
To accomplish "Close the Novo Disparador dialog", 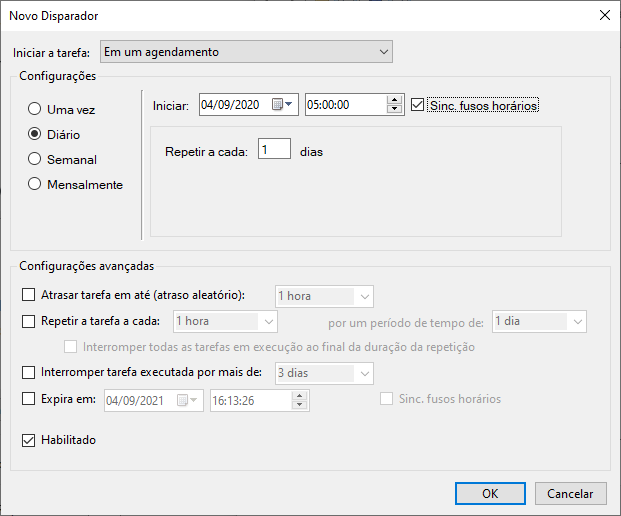I will tap(604, 15).
